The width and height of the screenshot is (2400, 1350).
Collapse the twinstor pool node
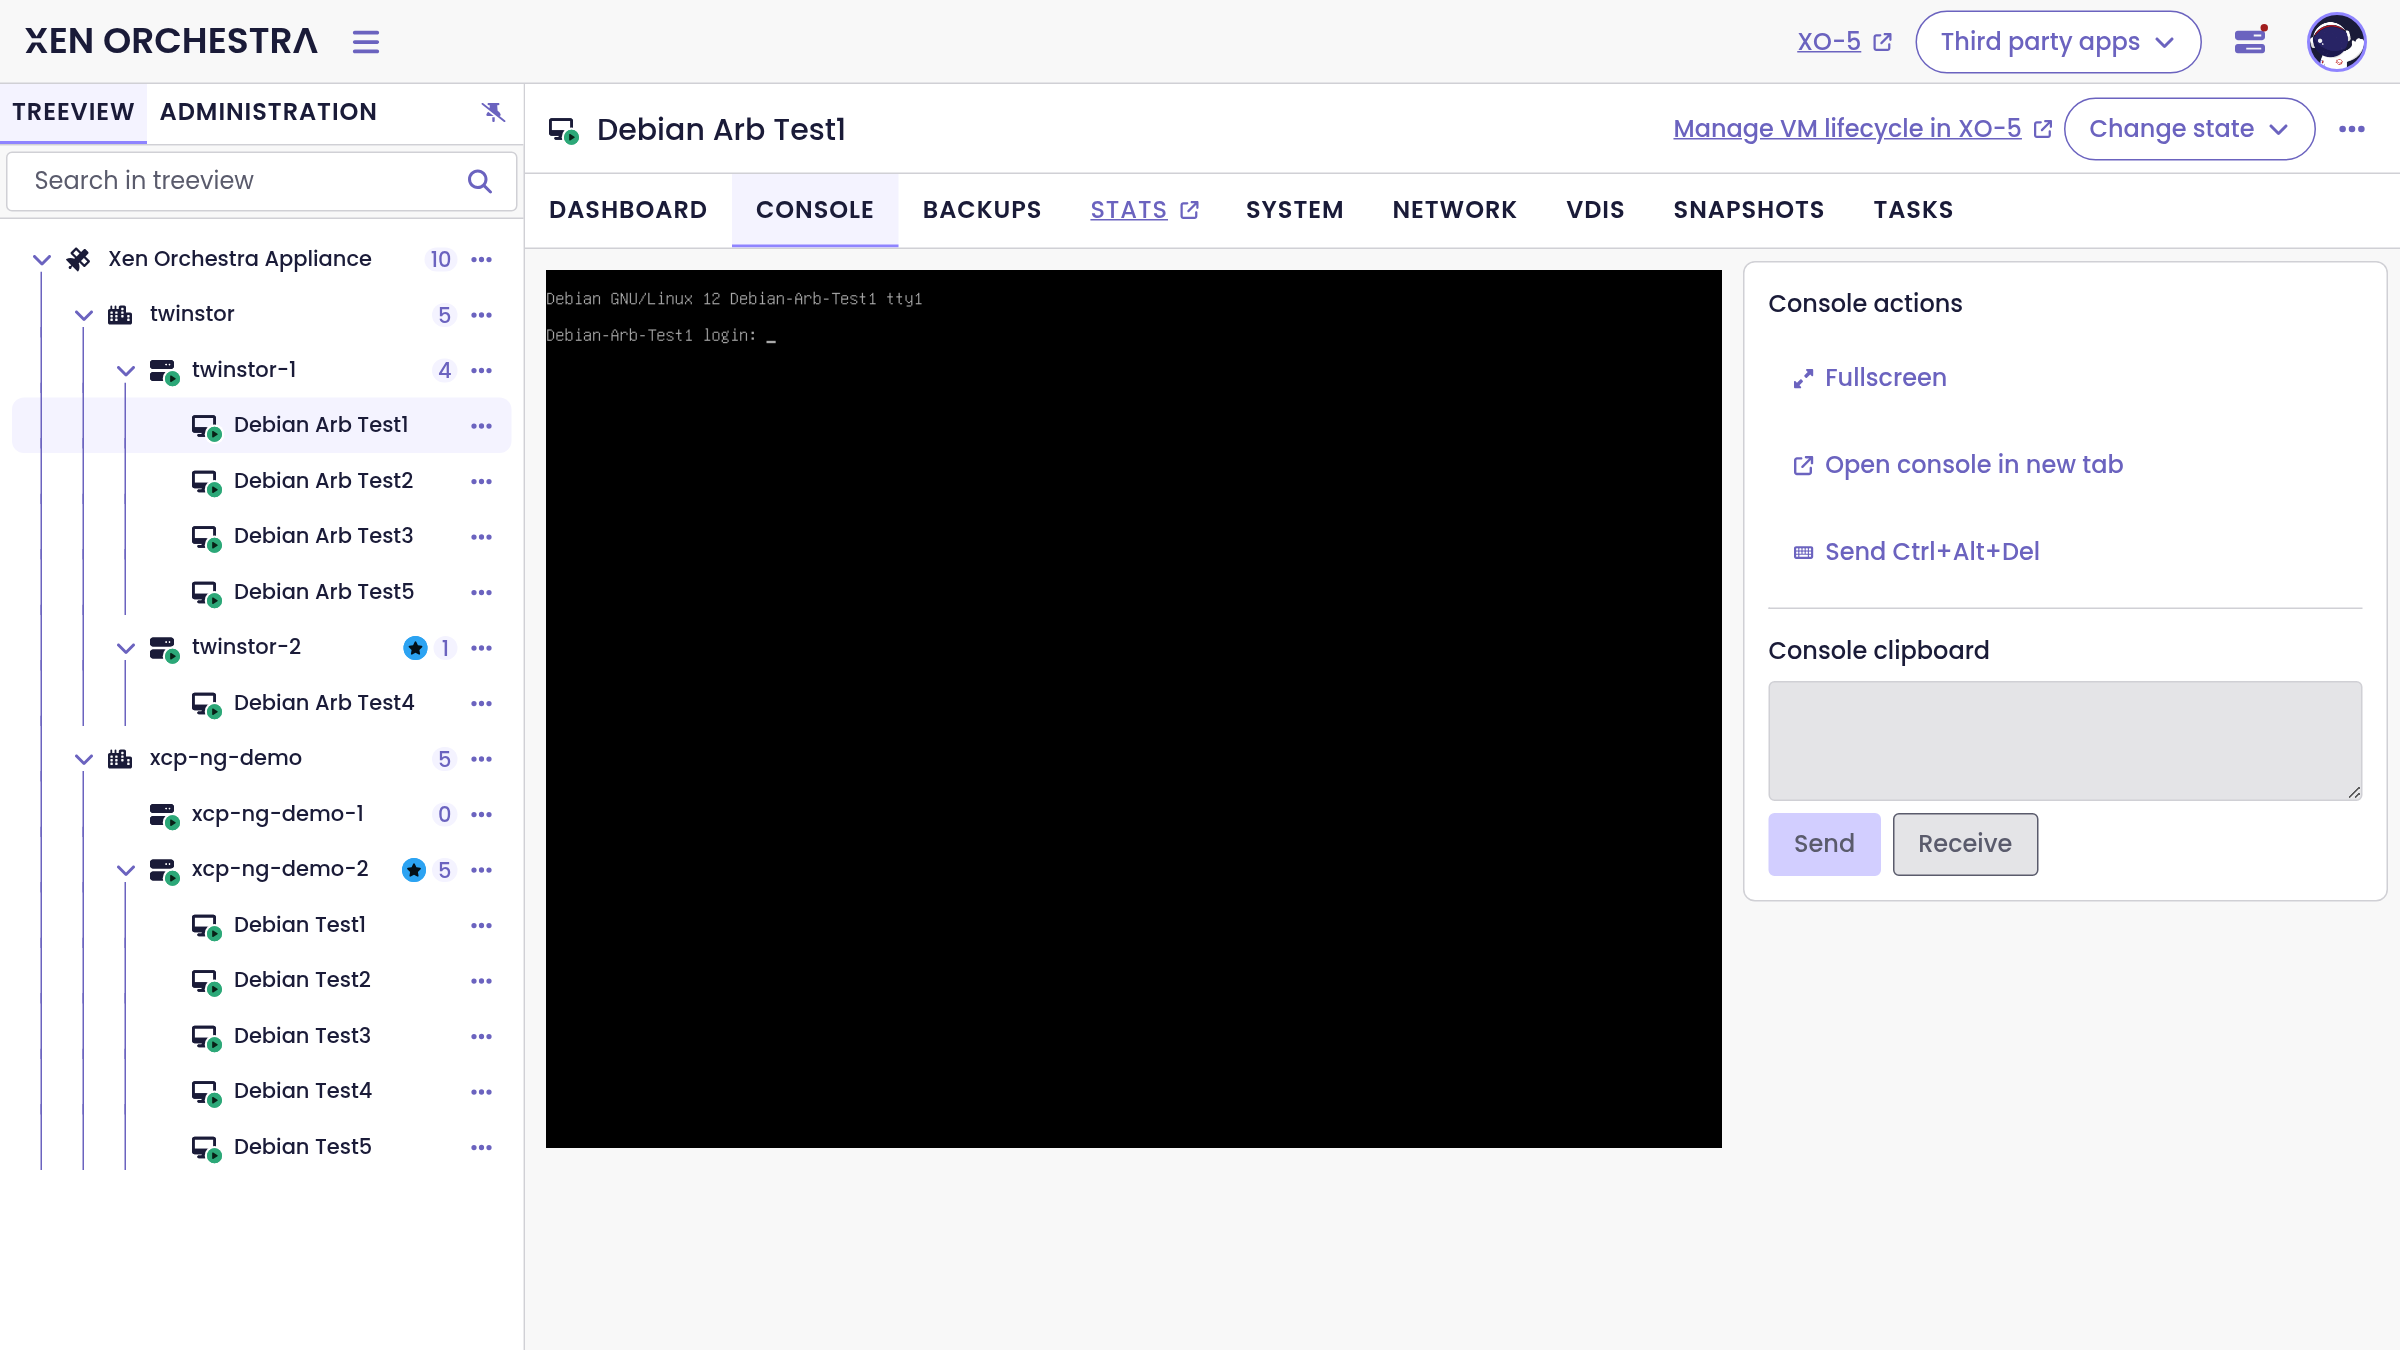[x=84, y=315]
